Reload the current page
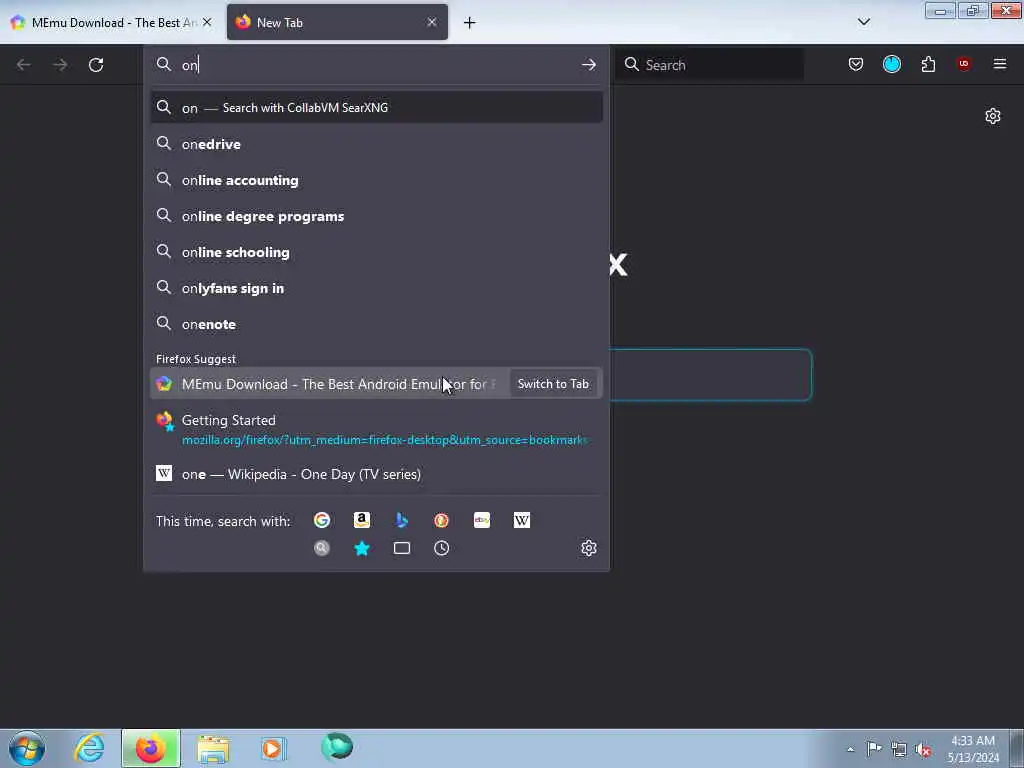 click(96, 65)
